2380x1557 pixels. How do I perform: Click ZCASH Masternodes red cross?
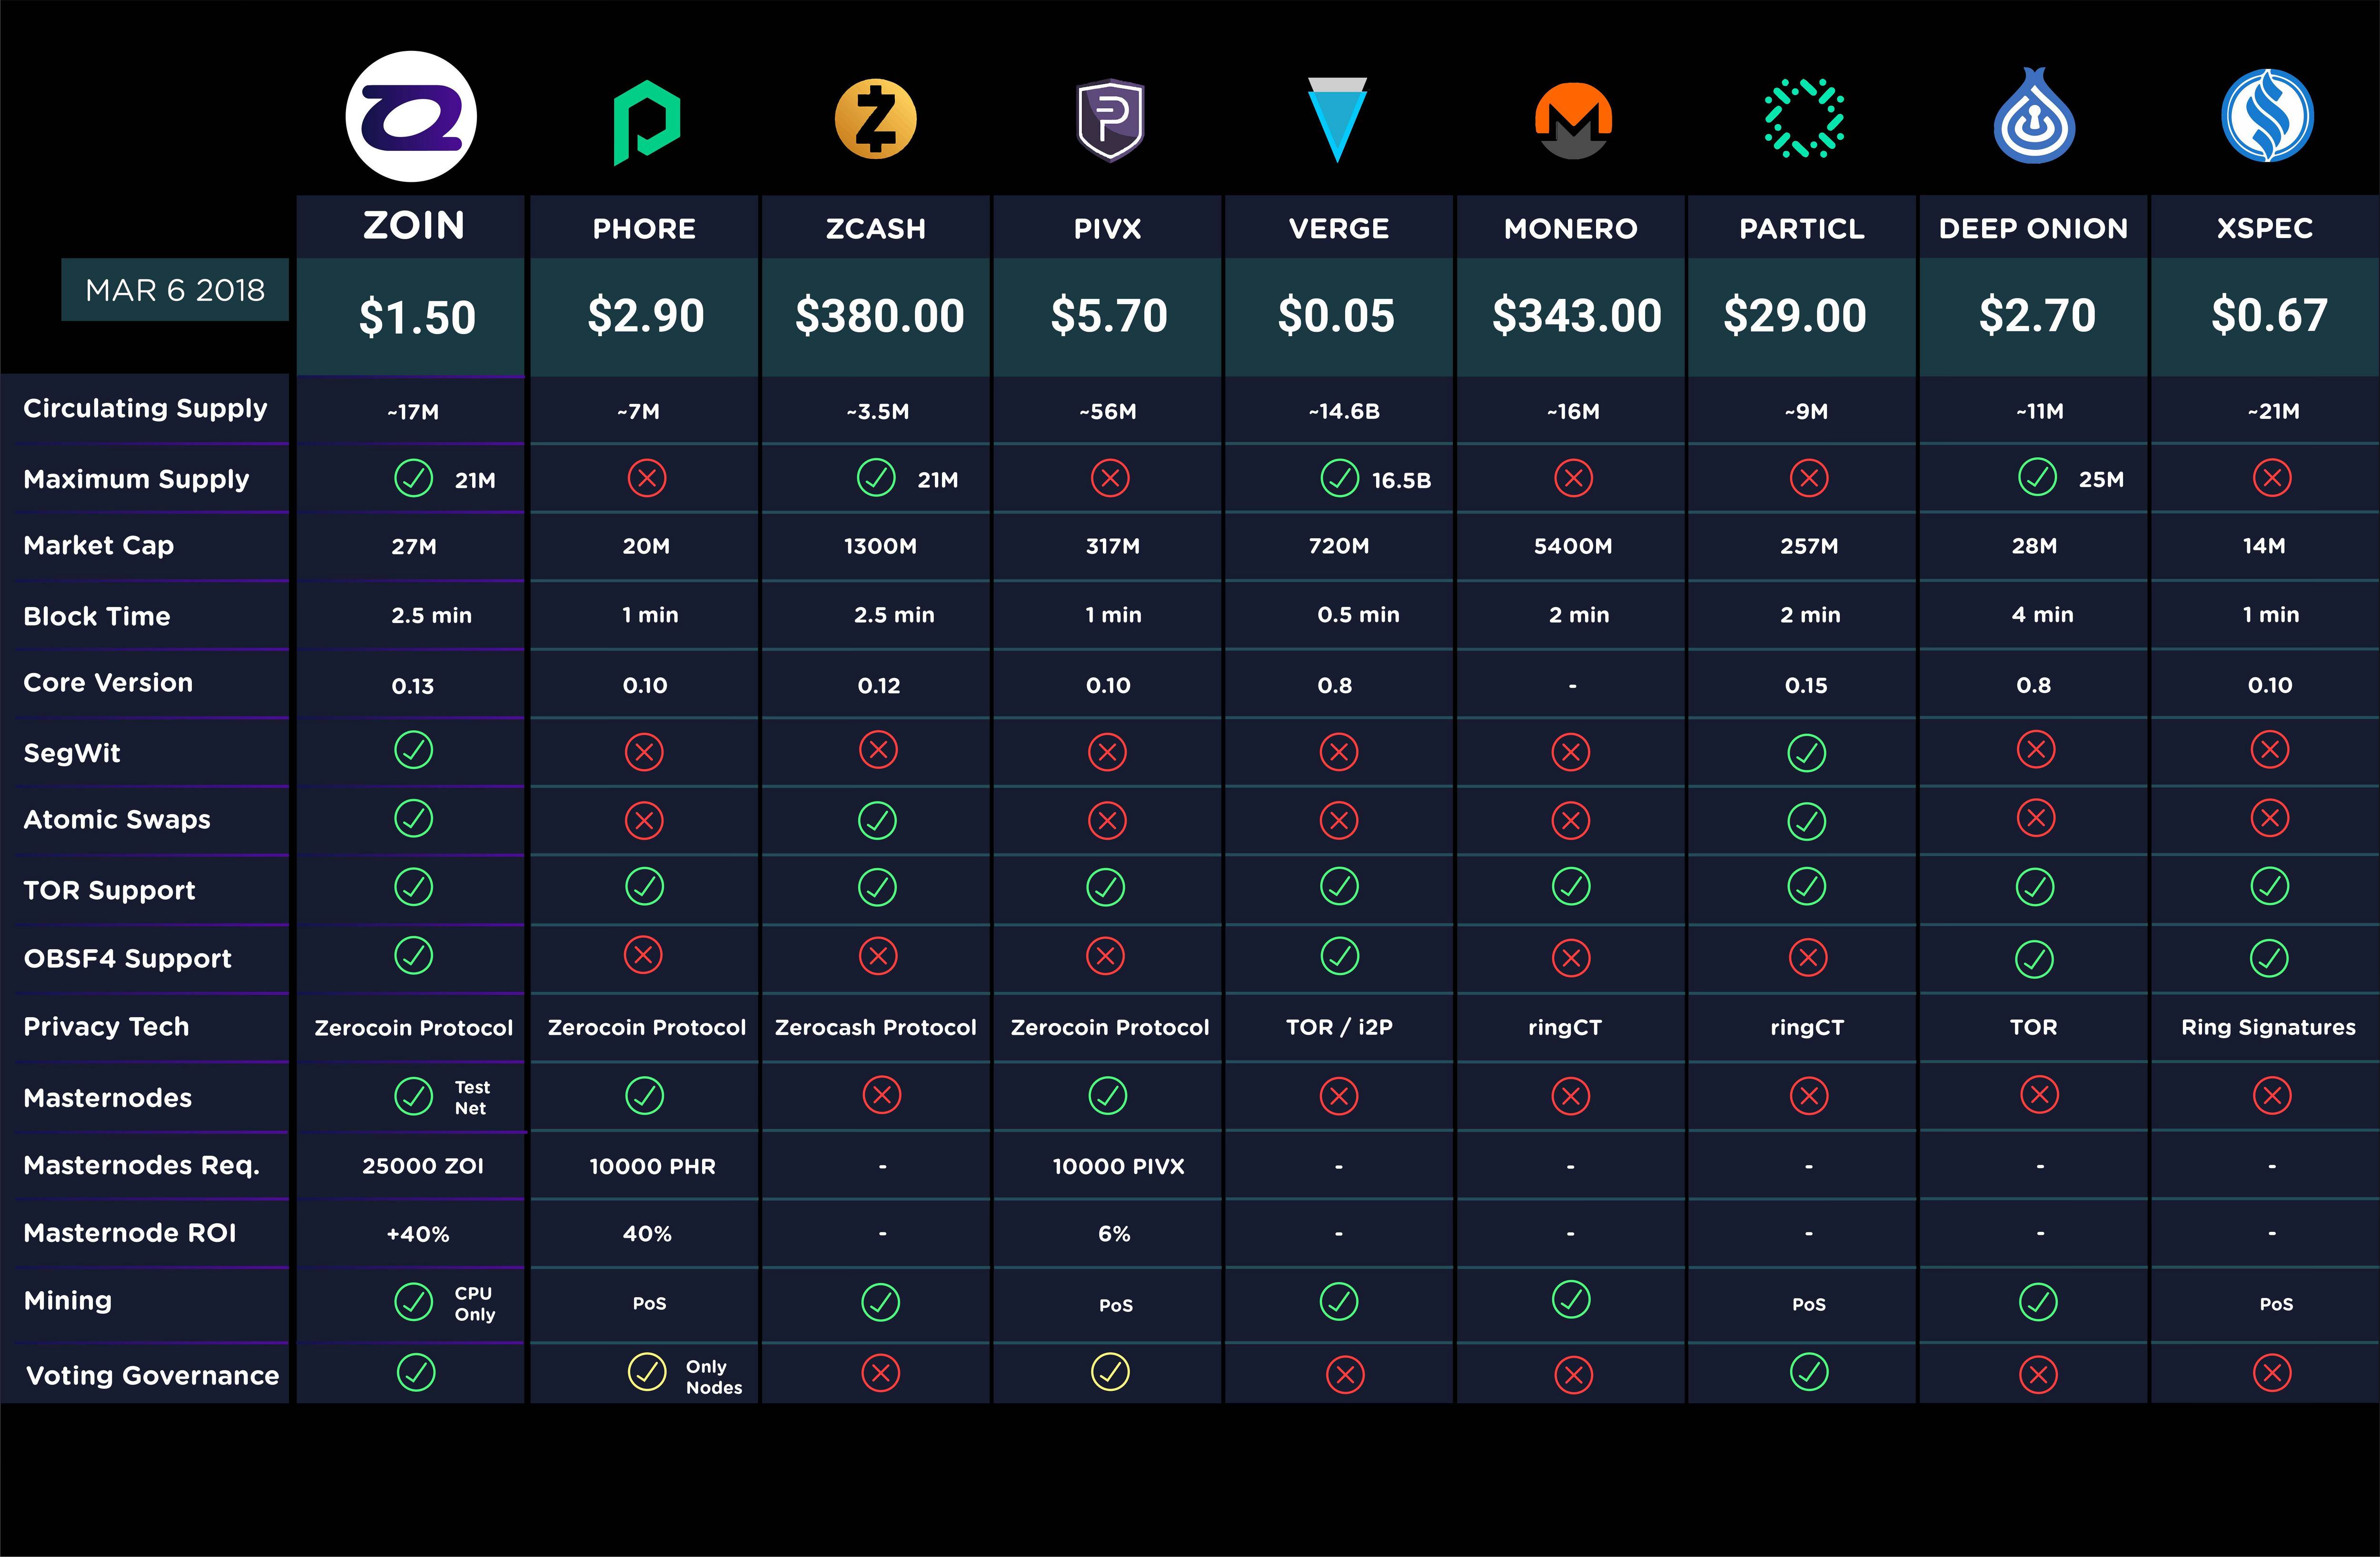pyautogui.click(x=881, y=1095)
